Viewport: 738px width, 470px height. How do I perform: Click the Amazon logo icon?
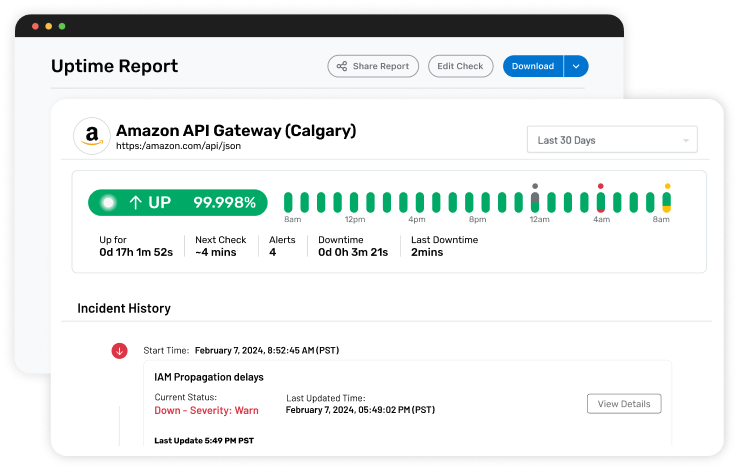(92, 136)
